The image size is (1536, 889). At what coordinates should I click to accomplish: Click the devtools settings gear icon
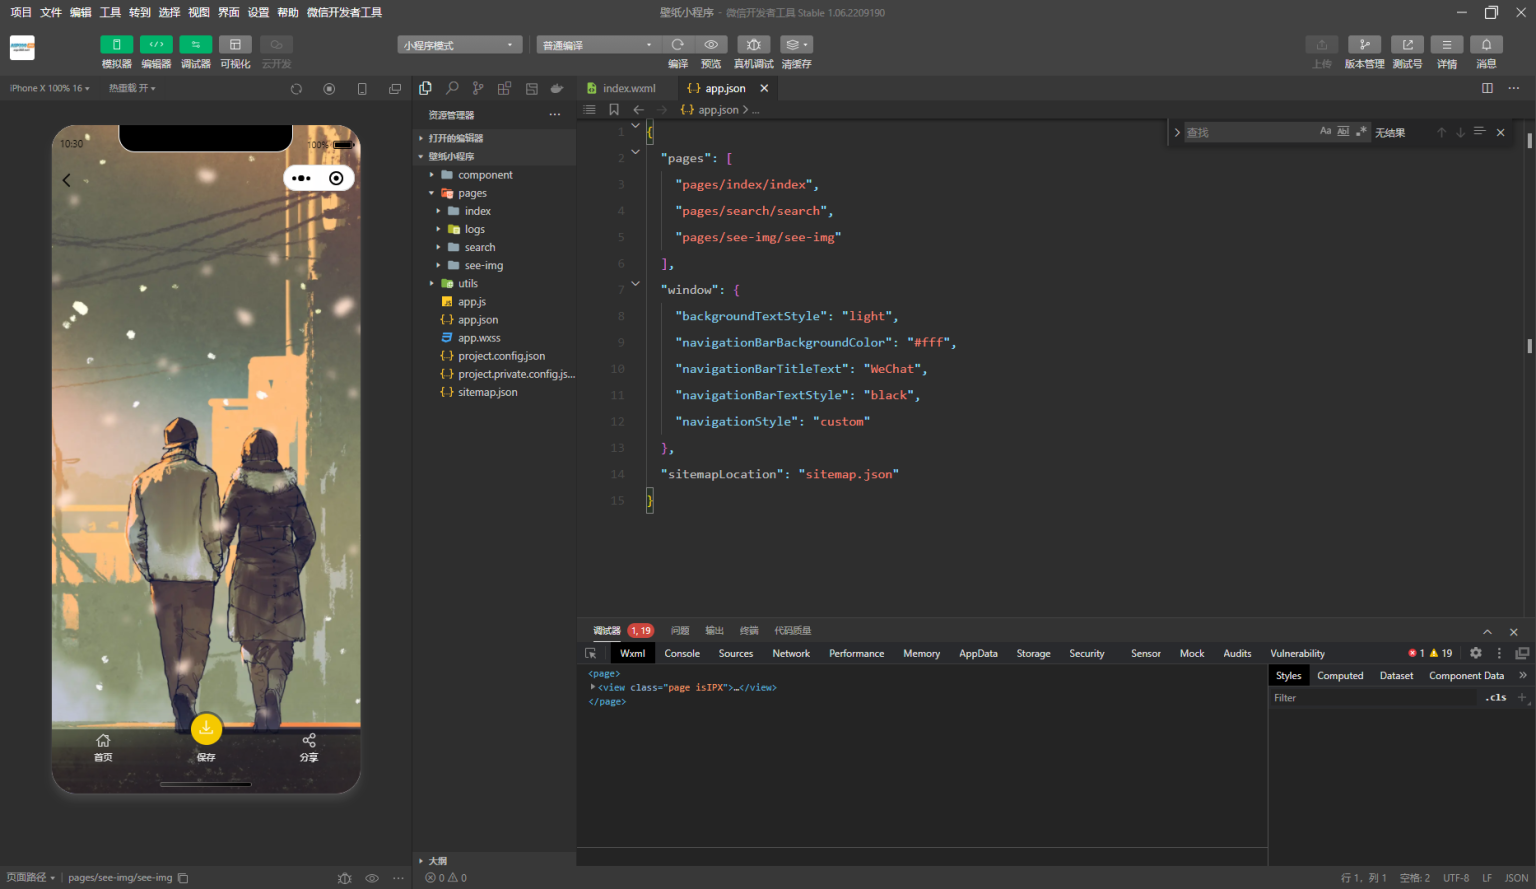pyautogui.click(x=1475, y=653)
